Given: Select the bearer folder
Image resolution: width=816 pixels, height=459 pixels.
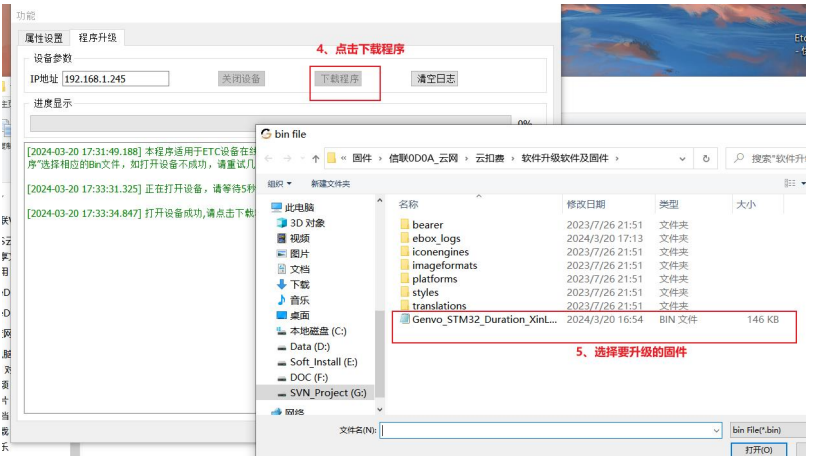Looking at the screenshot, I should [427, 225].
